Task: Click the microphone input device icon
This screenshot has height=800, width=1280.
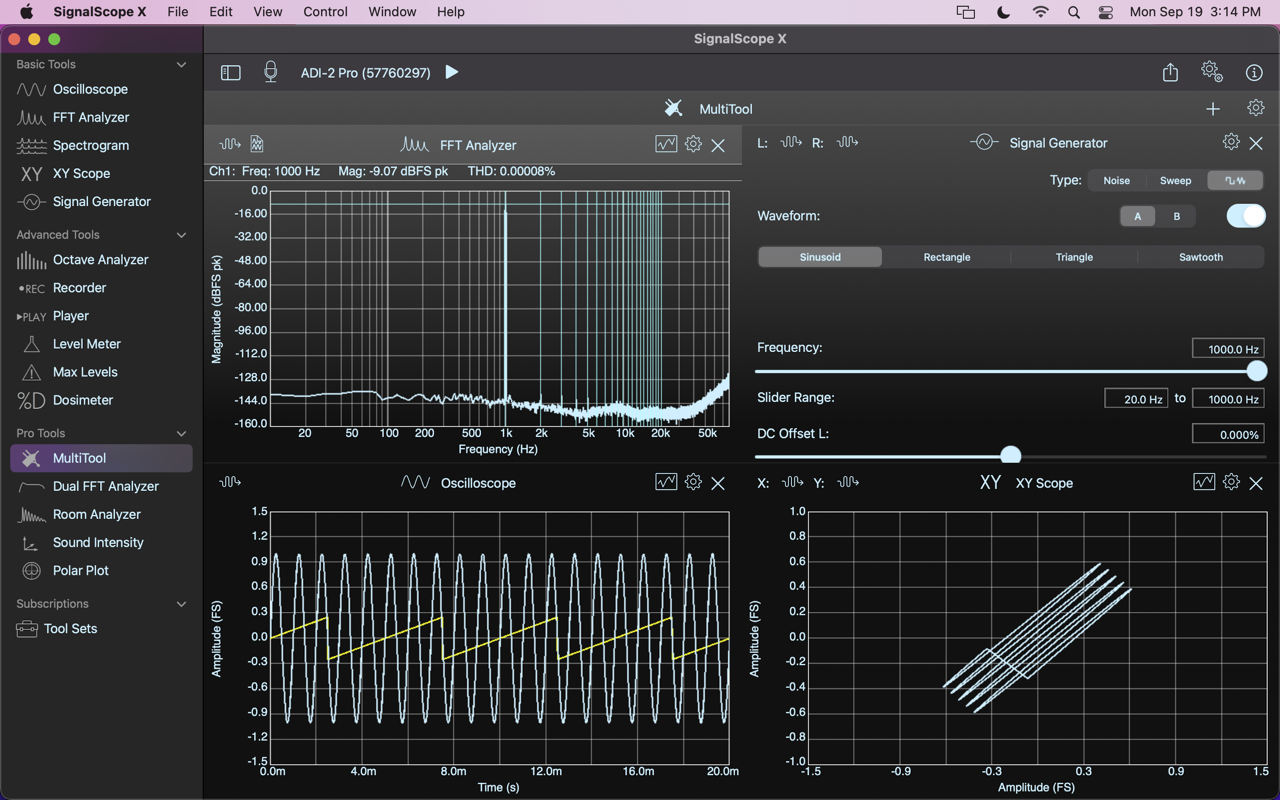Action: pyautogui.click(x=270, y=72)
